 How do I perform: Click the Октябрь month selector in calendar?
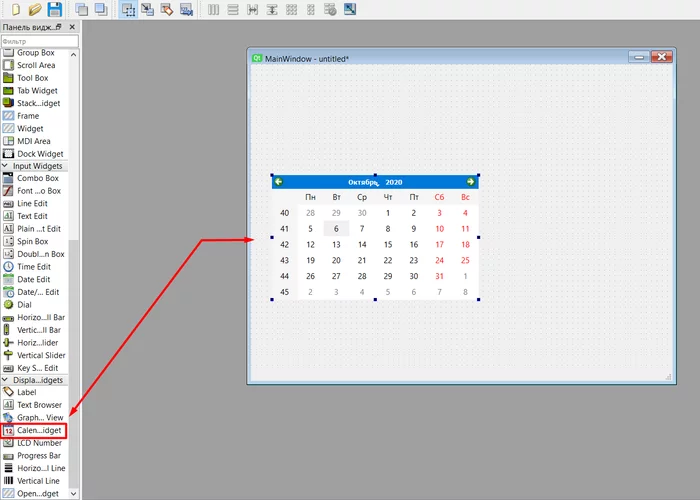[x=363, y=182]
